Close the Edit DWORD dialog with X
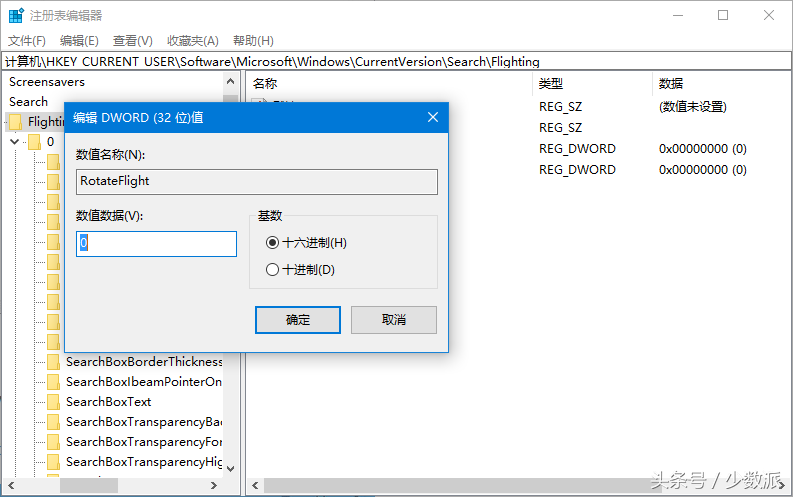The image size is (793, 497). tap(433, 117)
